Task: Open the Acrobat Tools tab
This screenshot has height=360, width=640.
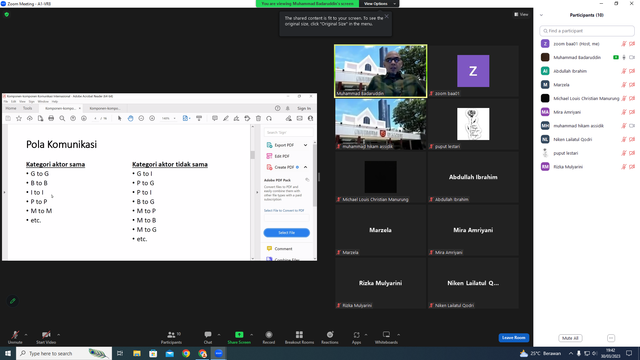Action: [27, 108]
